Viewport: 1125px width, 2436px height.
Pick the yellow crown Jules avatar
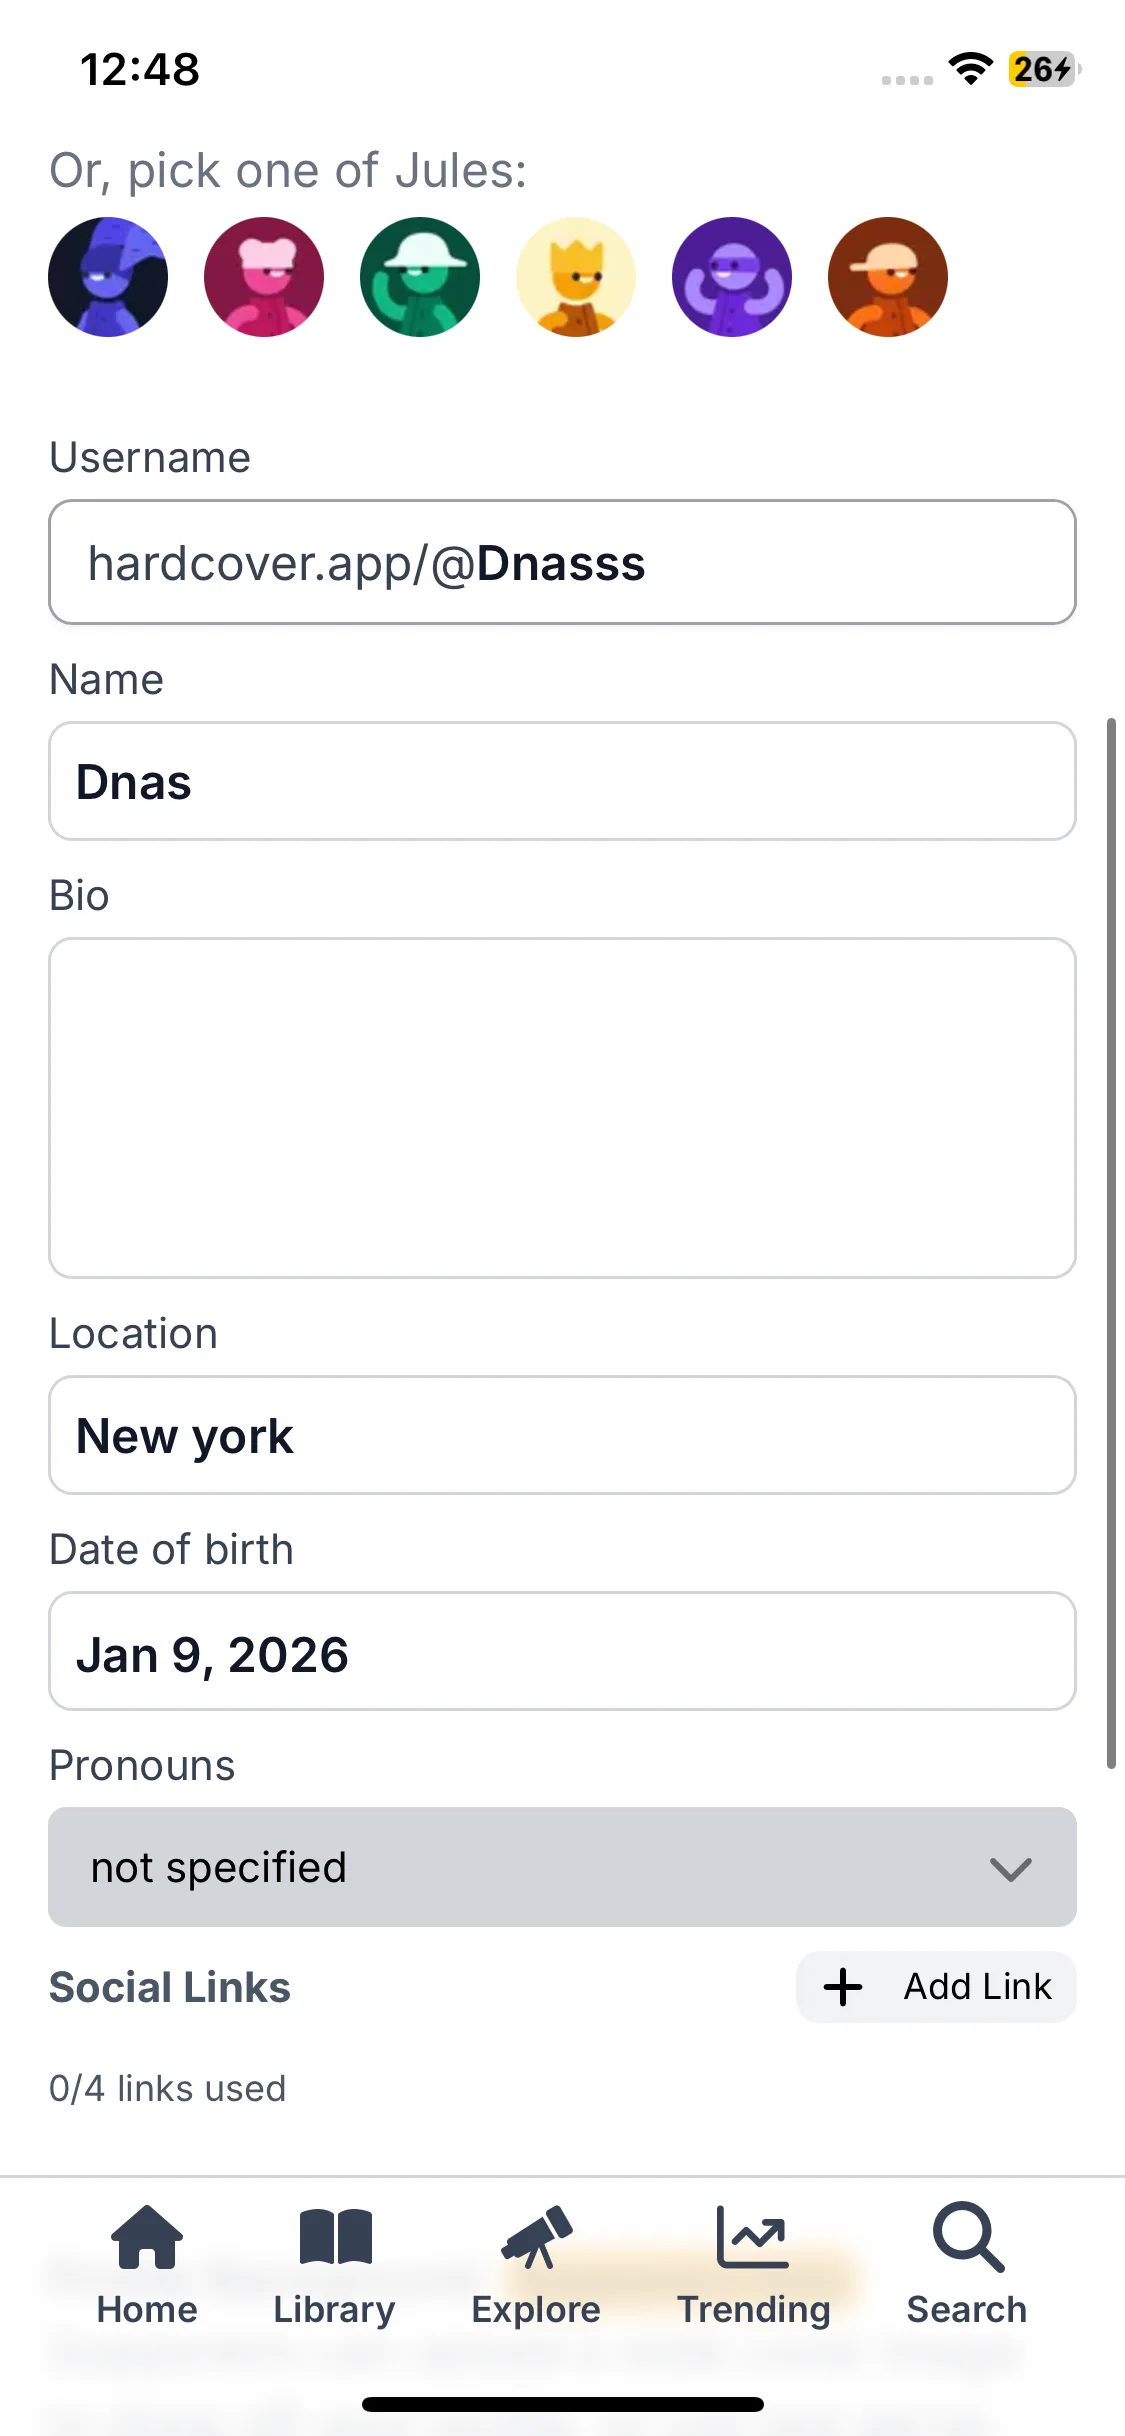(576, 277)
